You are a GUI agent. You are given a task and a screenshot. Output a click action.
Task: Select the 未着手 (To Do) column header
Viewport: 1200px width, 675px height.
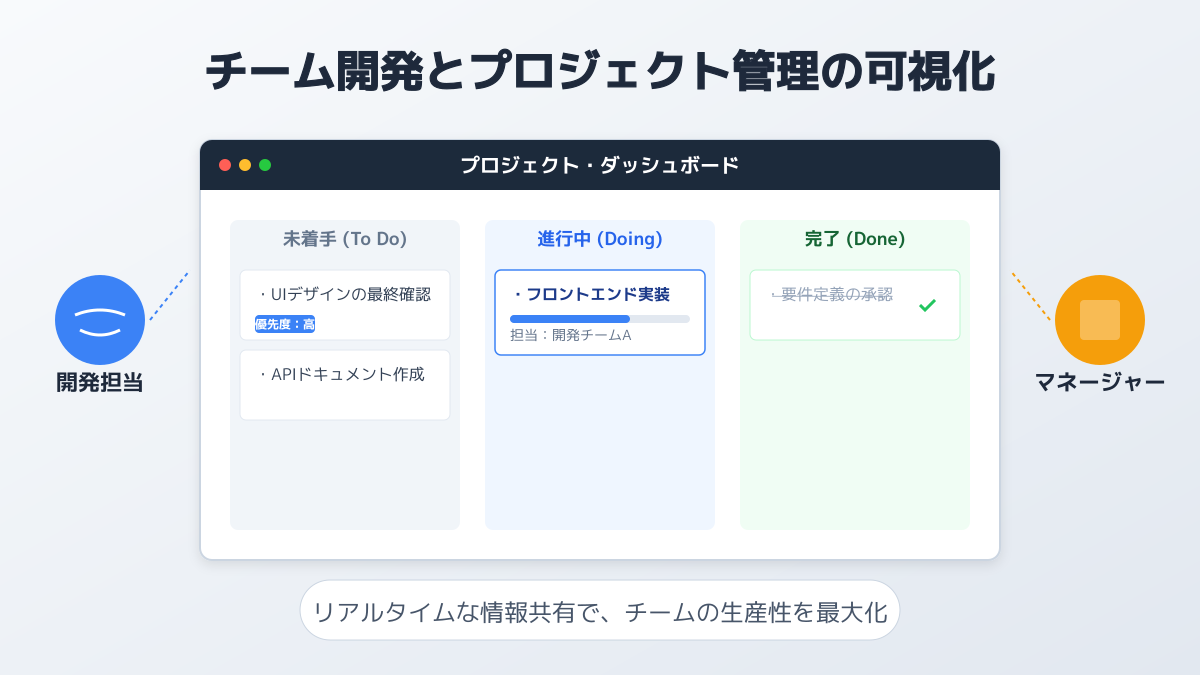(x=345, y=239)
